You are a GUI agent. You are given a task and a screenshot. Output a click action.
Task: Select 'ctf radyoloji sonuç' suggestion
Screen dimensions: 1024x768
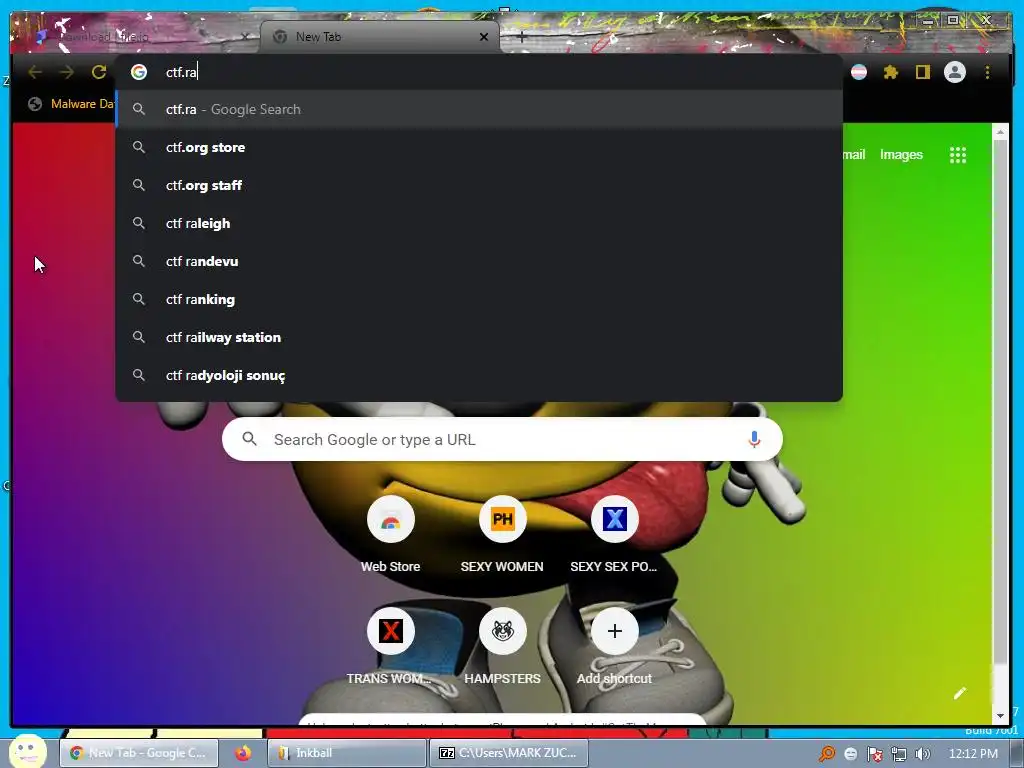tap(479, 375)
